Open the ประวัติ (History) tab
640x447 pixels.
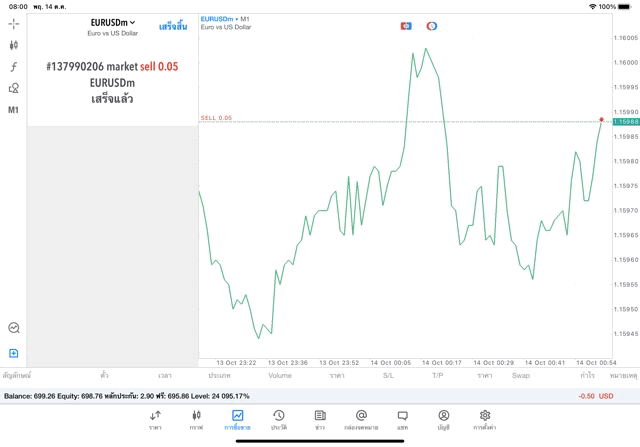point(279,420)
